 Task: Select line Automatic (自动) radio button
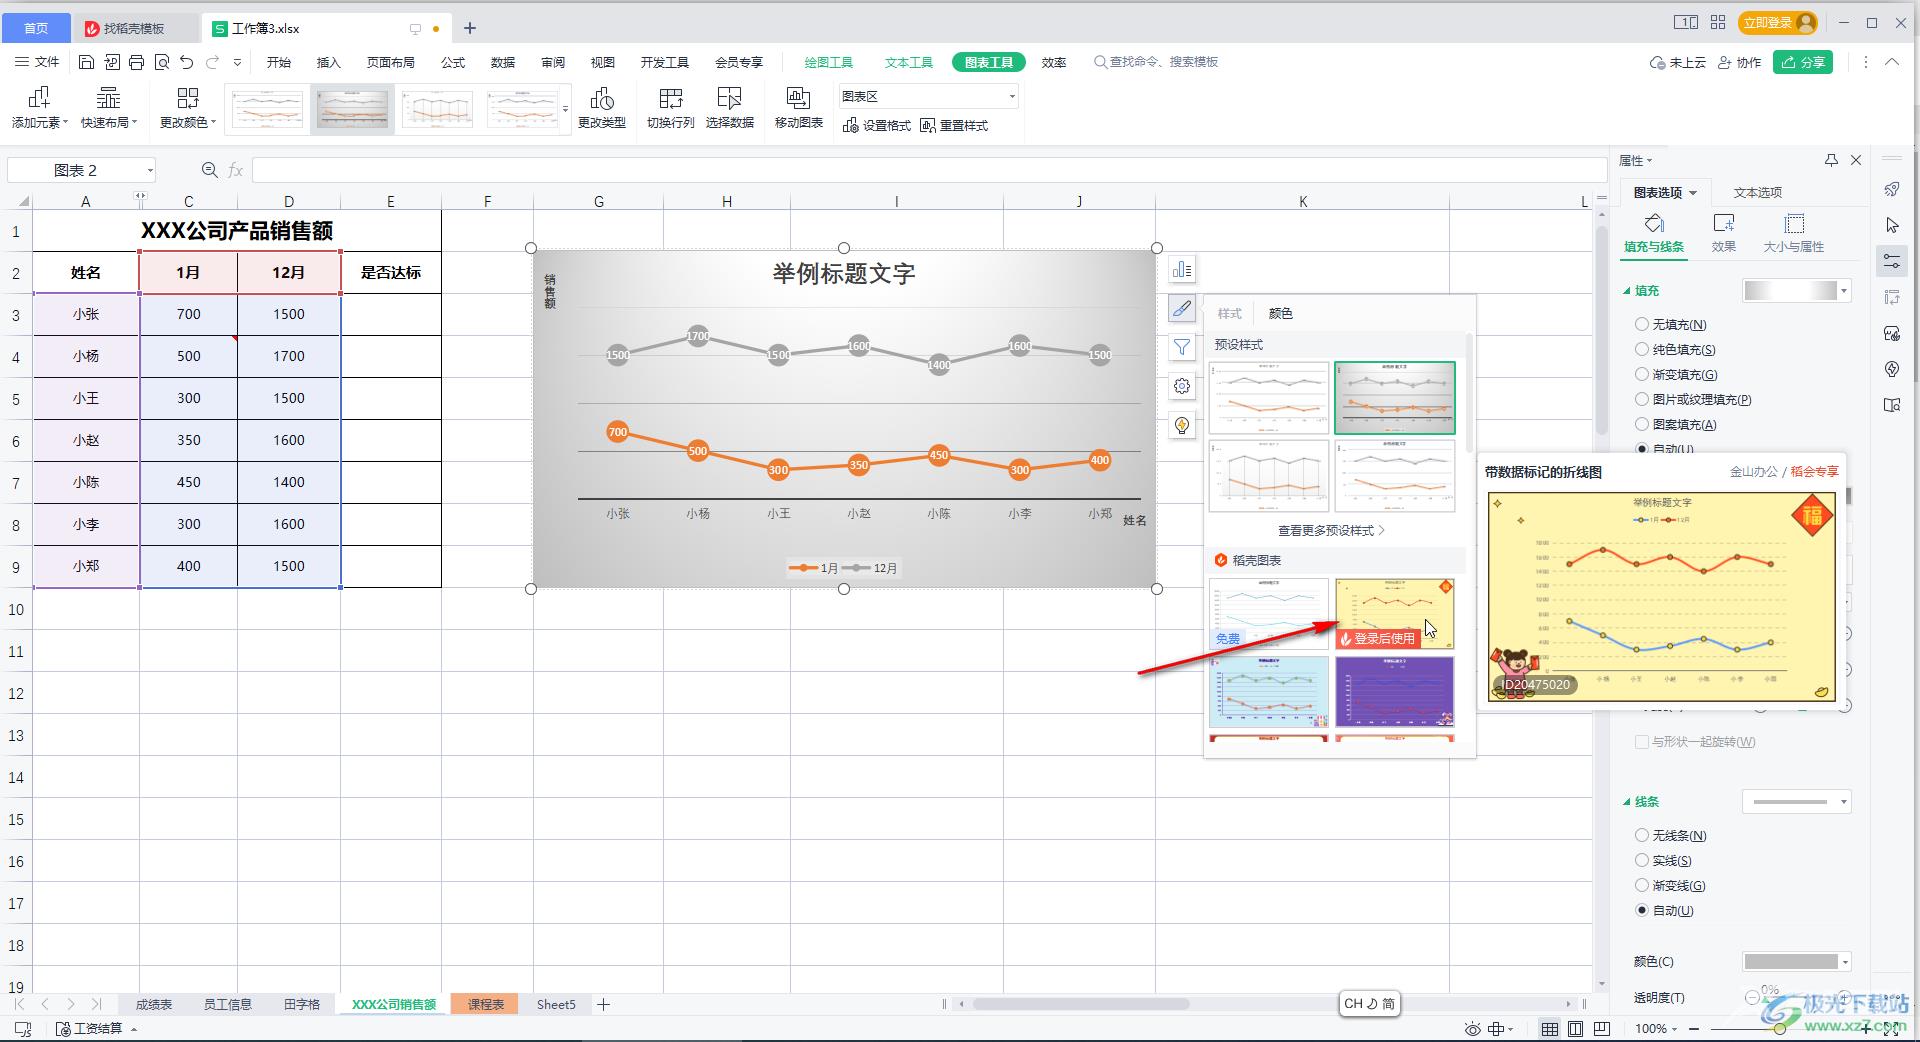1641,910
